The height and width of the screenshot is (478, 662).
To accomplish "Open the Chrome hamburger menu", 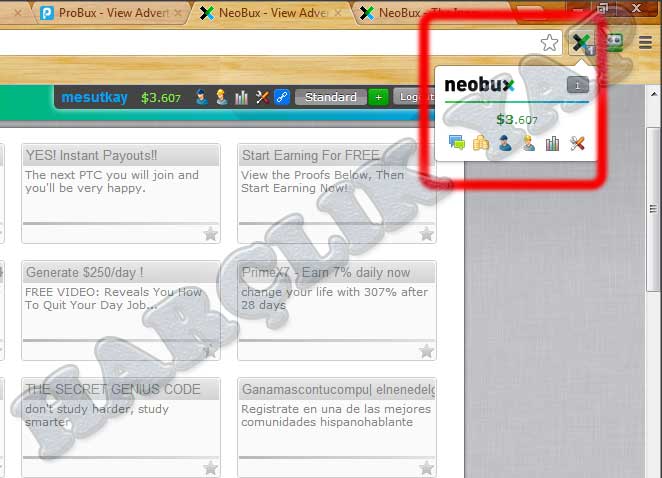I will coord(645,43).
